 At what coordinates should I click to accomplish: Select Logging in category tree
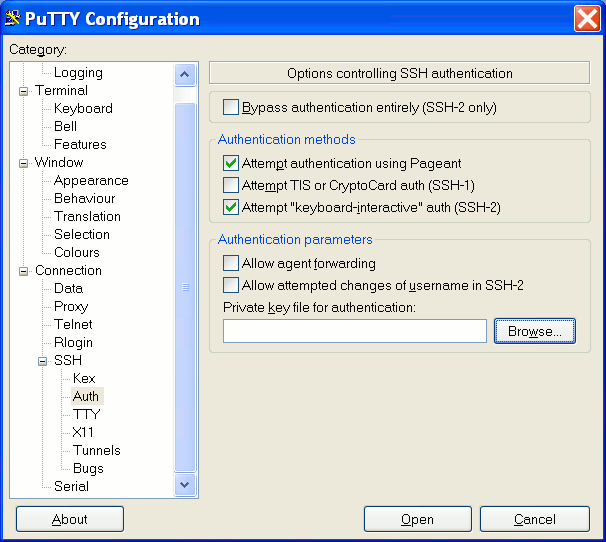coord(78,73)
